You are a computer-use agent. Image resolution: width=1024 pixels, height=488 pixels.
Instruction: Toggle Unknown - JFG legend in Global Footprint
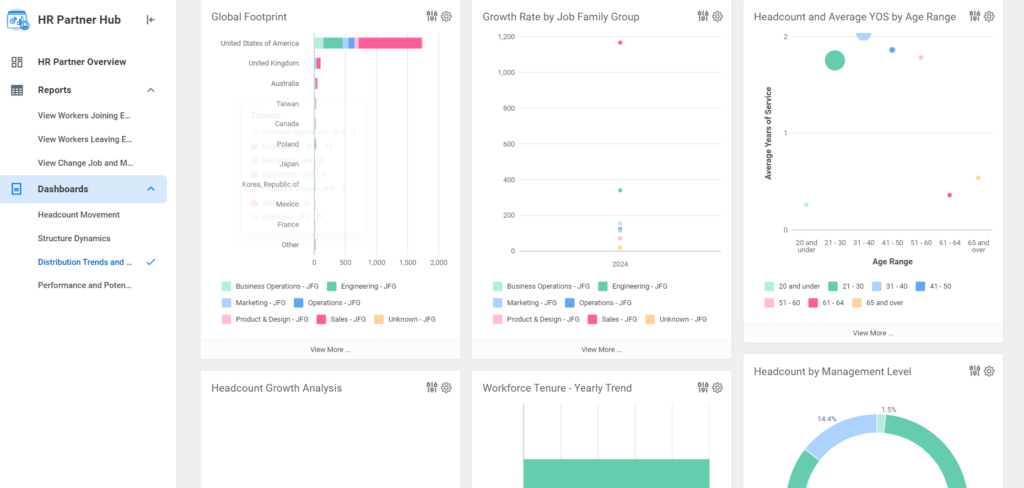click(405, 319)
